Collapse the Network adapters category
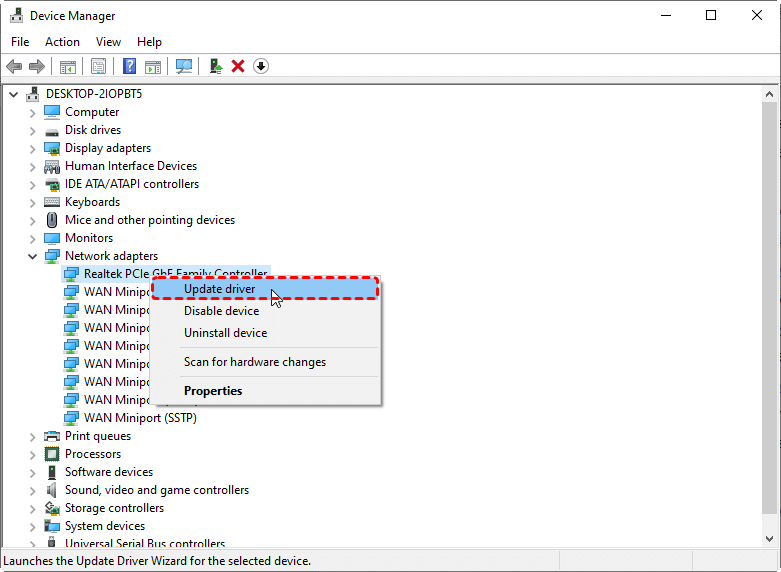Viewport: 781px width, 572px height. [33, 256]
